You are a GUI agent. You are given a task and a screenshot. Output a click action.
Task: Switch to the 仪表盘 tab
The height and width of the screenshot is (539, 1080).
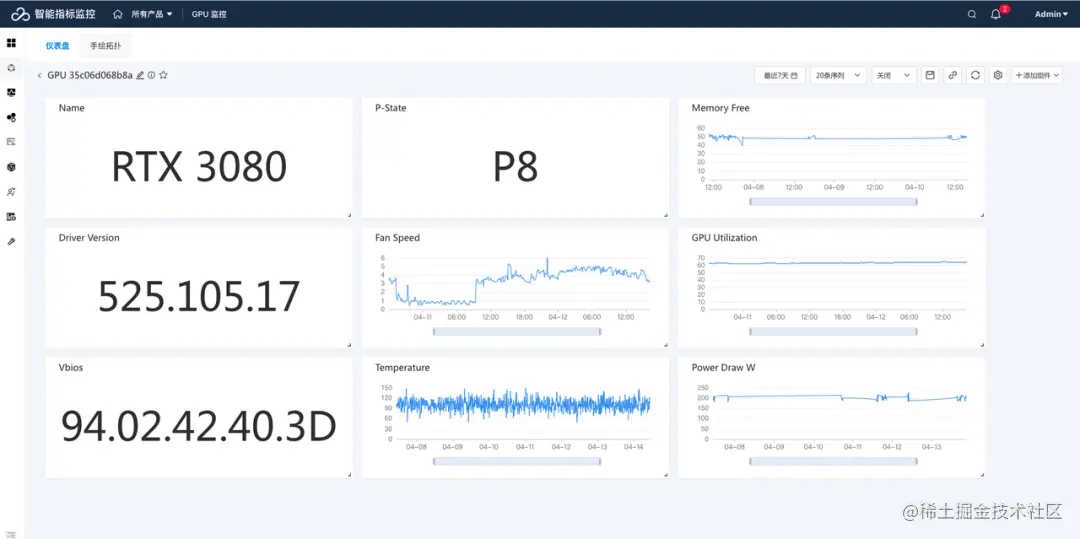(58, 45)
